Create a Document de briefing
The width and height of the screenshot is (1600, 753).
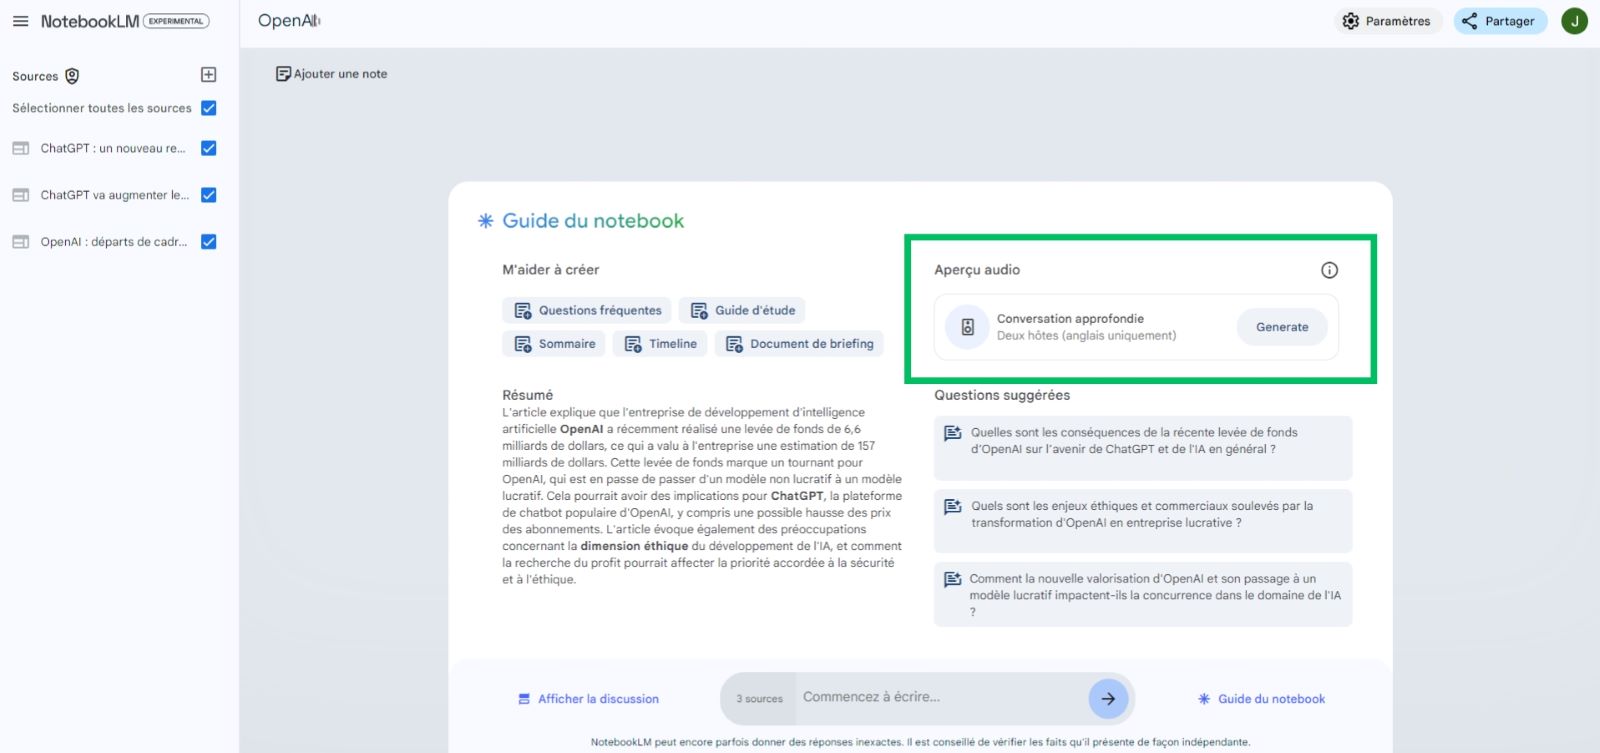point(799,344)
